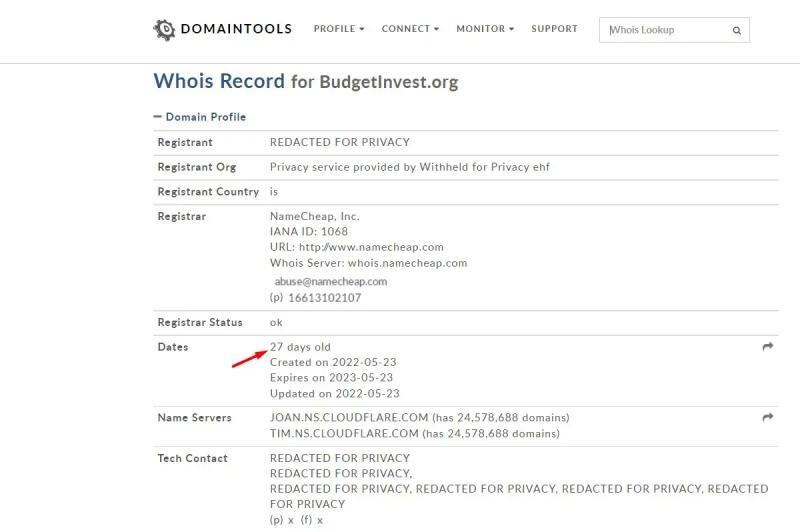Viewport: 800px width, 532px height.
Task: Select 'Updated on 2022-05-23' date
Action: [x=335, y=394]
